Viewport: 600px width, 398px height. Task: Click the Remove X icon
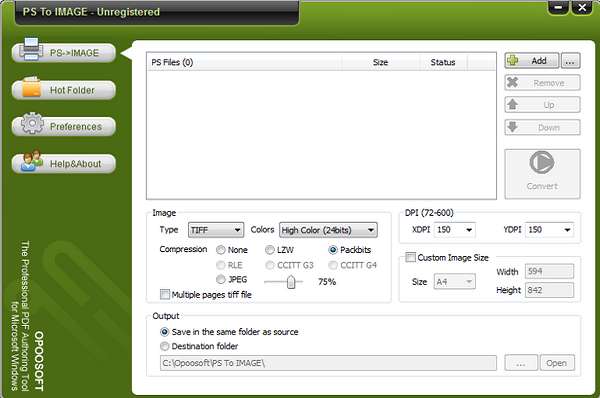512,82
